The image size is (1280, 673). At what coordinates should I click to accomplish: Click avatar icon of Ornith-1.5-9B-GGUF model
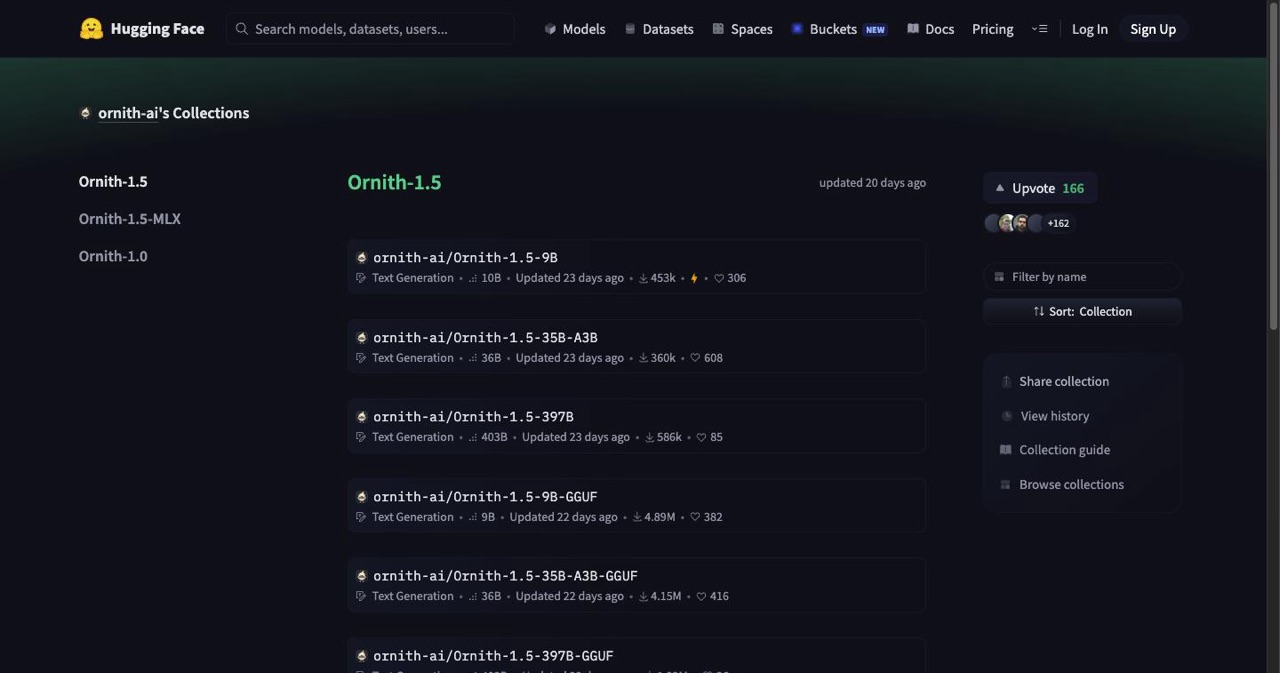click(x=362, y=497)
